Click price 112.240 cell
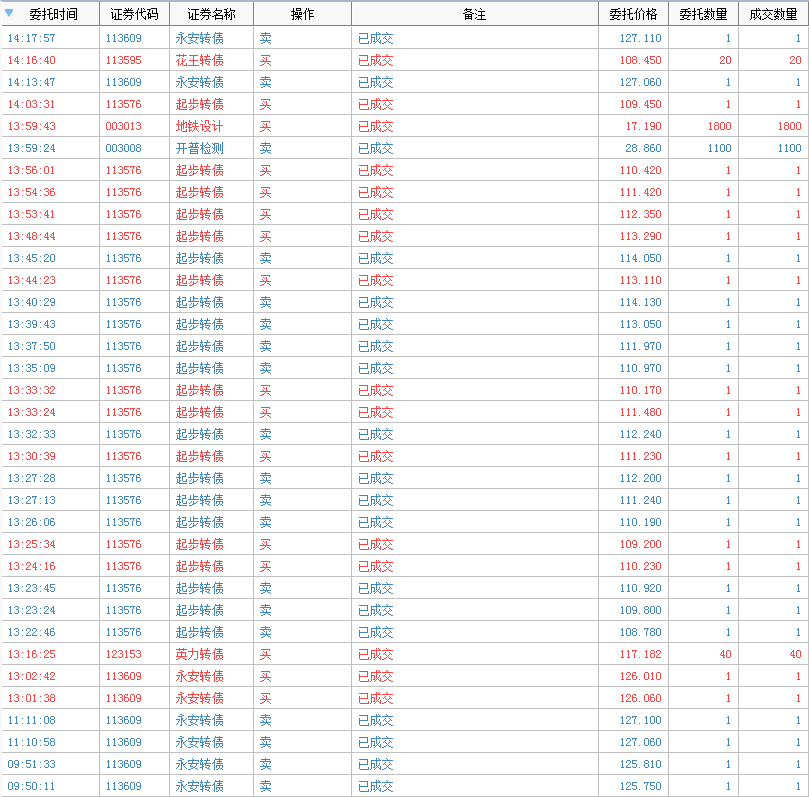This screenshot has width=809, height=797. point(640,434)
